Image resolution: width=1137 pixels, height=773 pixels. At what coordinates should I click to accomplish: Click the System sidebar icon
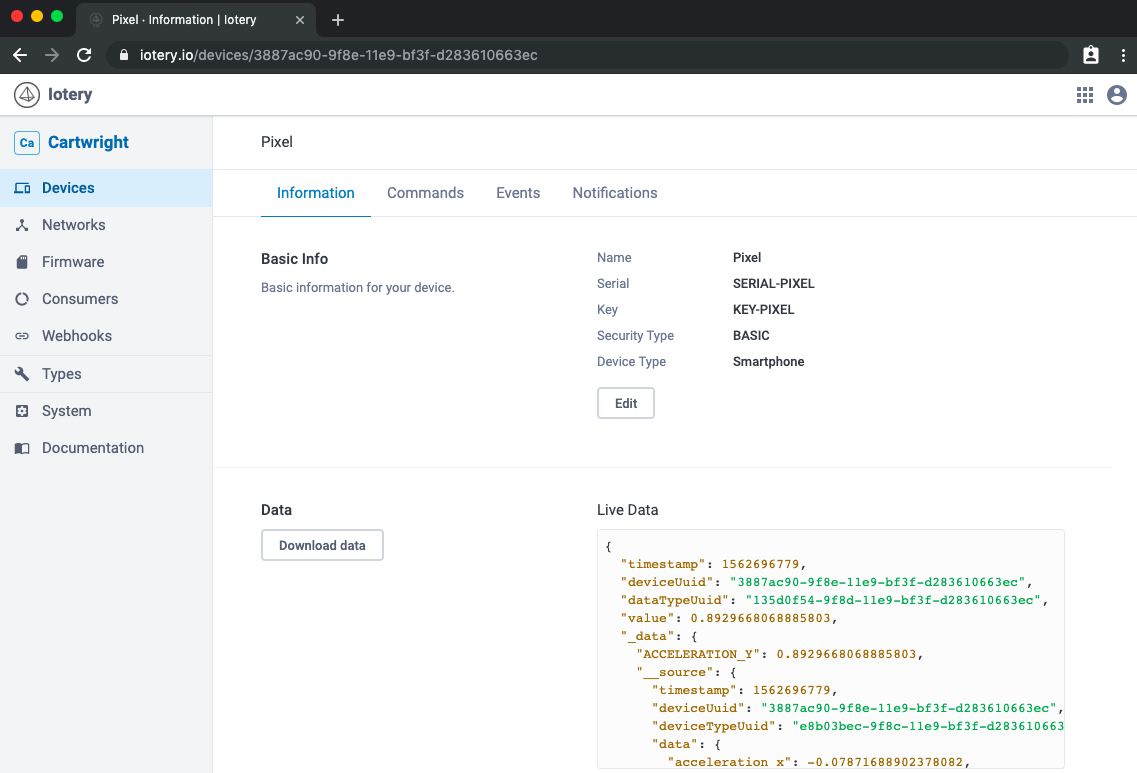tap(22, 411)
